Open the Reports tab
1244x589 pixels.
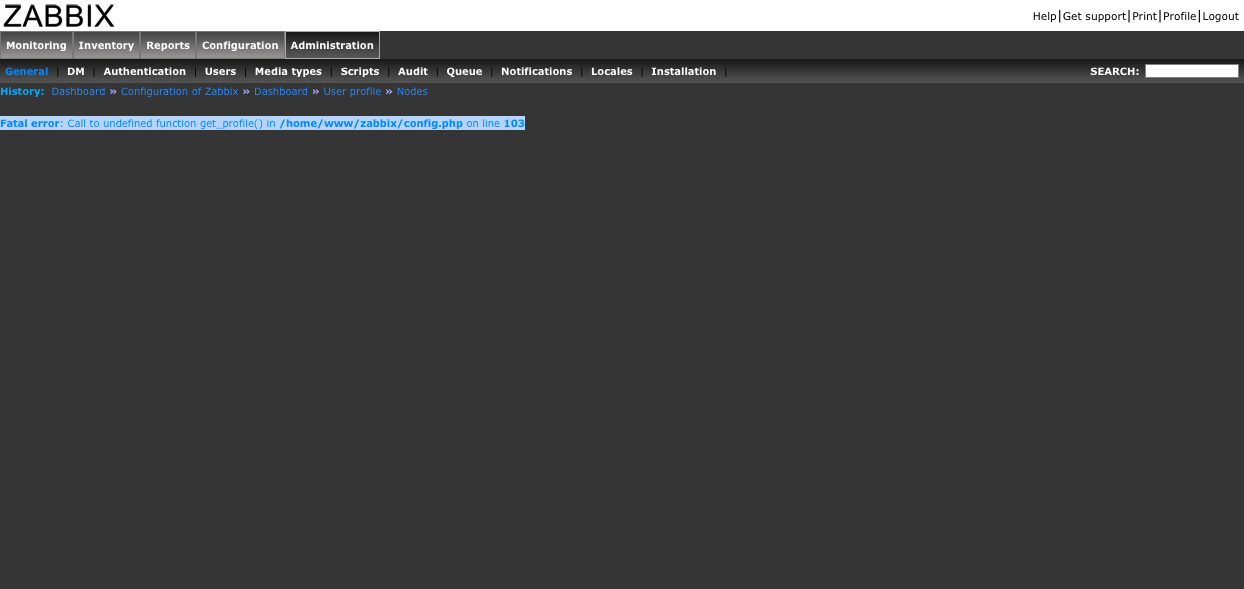168,45
